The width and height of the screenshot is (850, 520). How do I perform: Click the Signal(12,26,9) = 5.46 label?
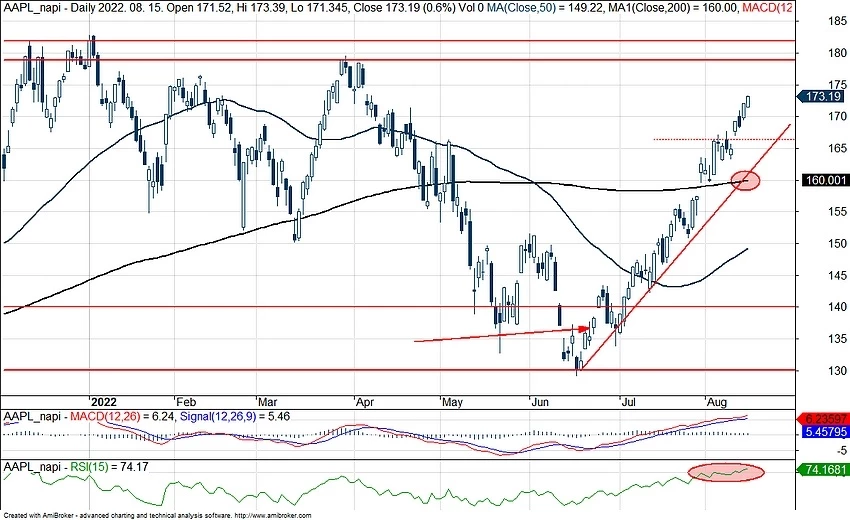point(235,416)
